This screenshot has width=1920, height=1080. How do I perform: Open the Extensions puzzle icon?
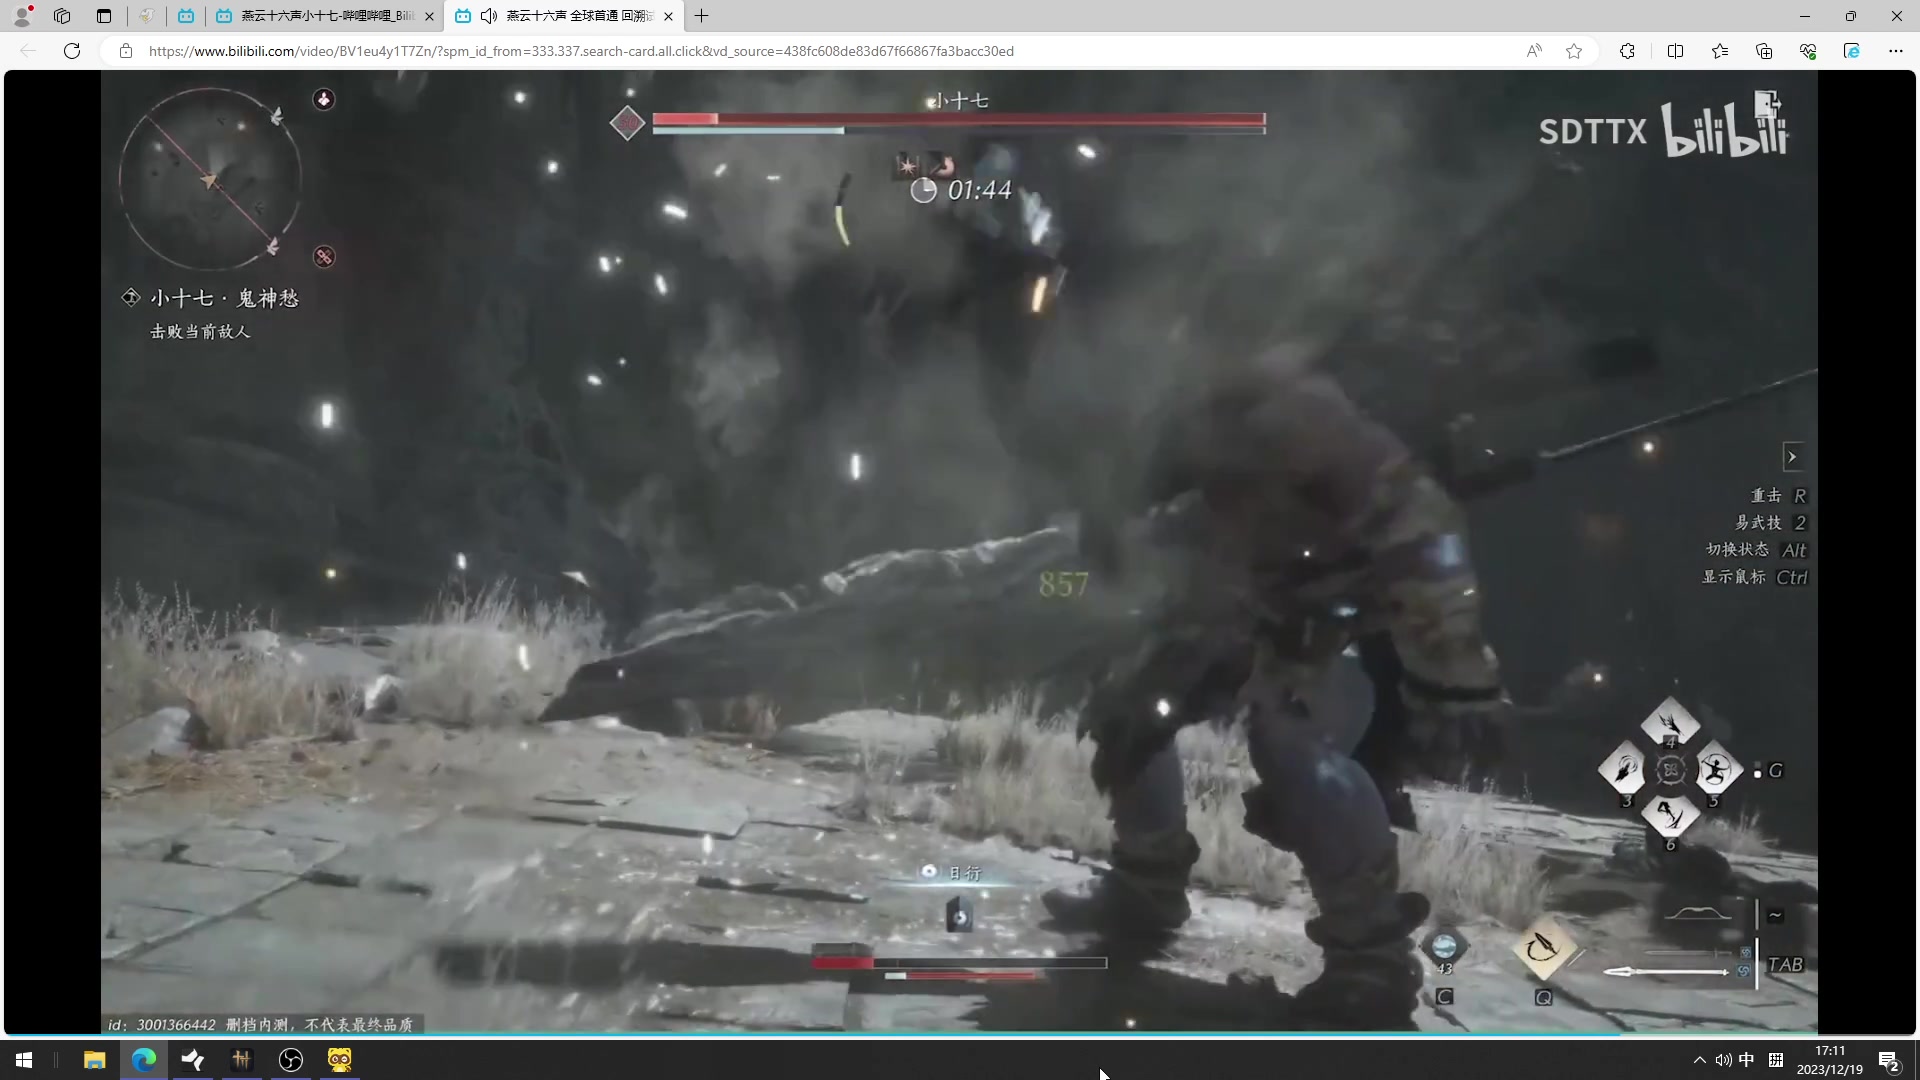1627,51
